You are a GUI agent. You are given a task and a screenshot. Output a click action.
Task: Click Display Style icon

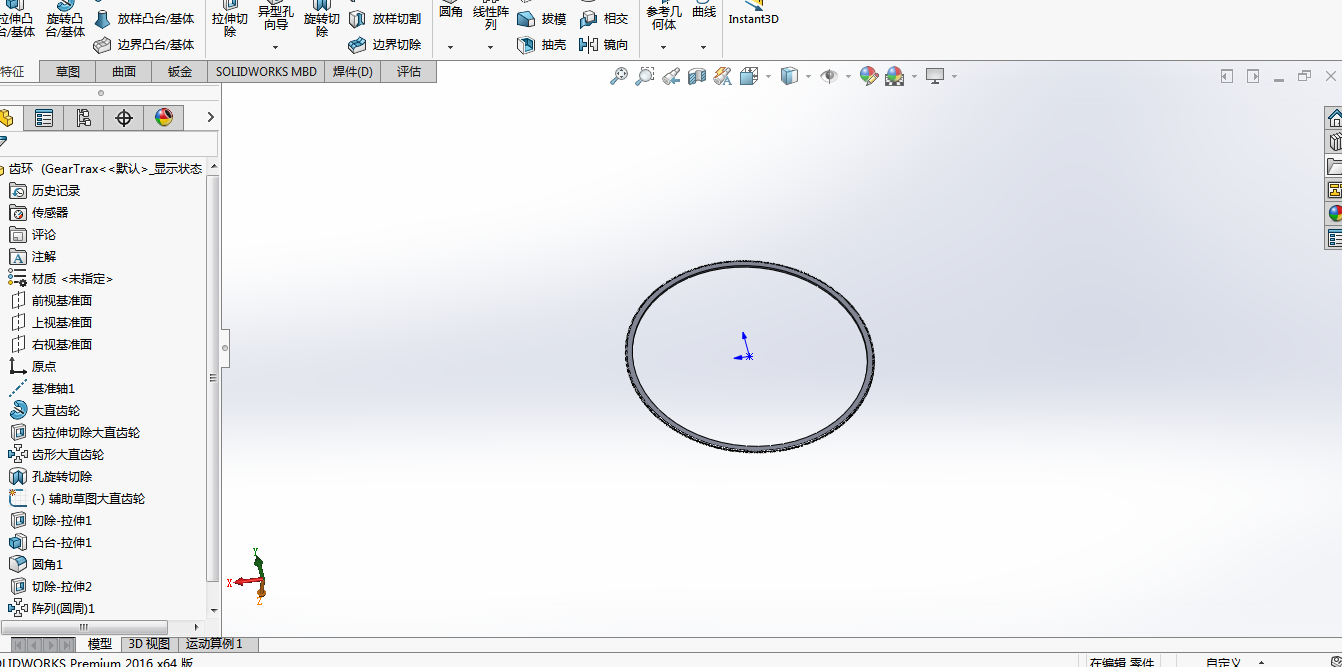[x=789, y=76]
